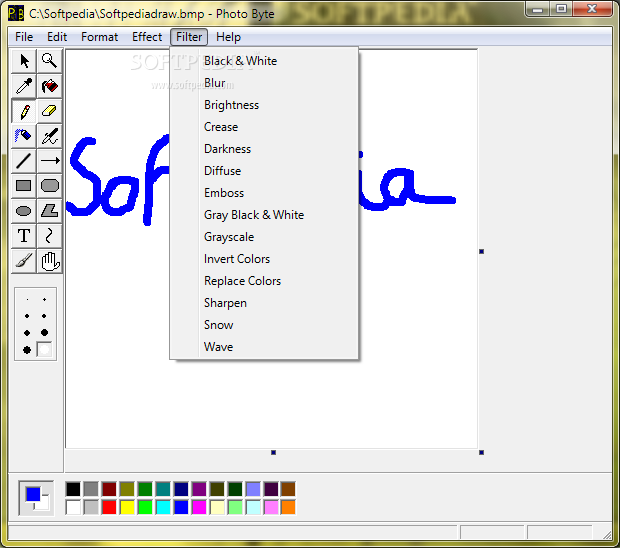Pick the brown color swatch
This screenshot has height=548, width=620.
point(288,489)
